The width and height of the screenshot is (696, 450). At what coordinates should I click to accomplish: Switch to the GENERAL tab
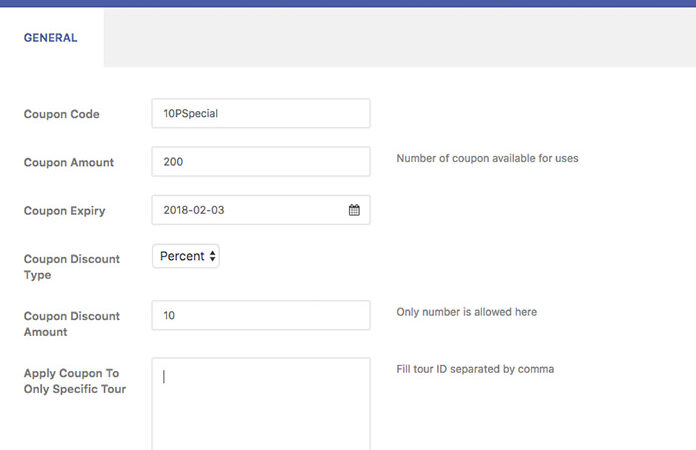tap(50, 38)
